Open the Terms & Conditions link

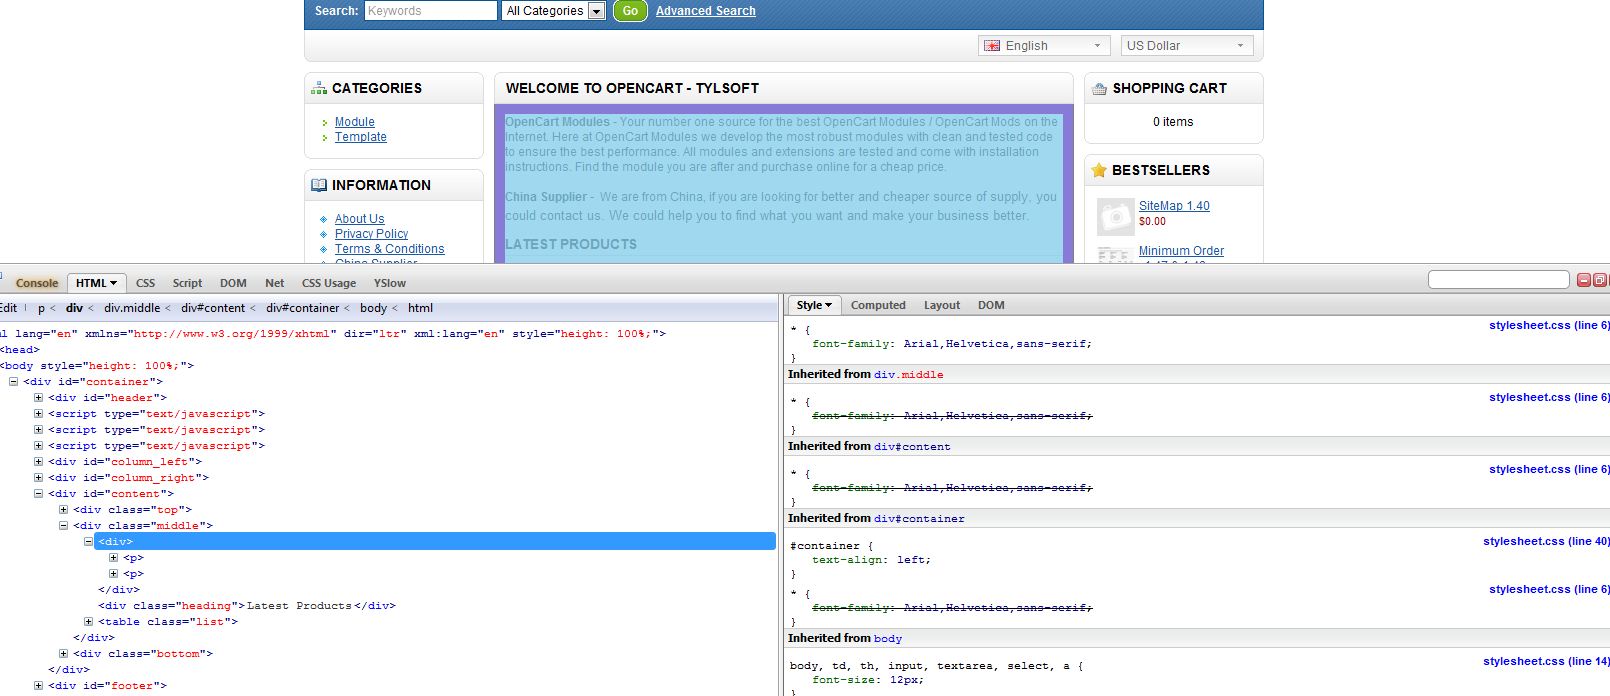(390, 249)
